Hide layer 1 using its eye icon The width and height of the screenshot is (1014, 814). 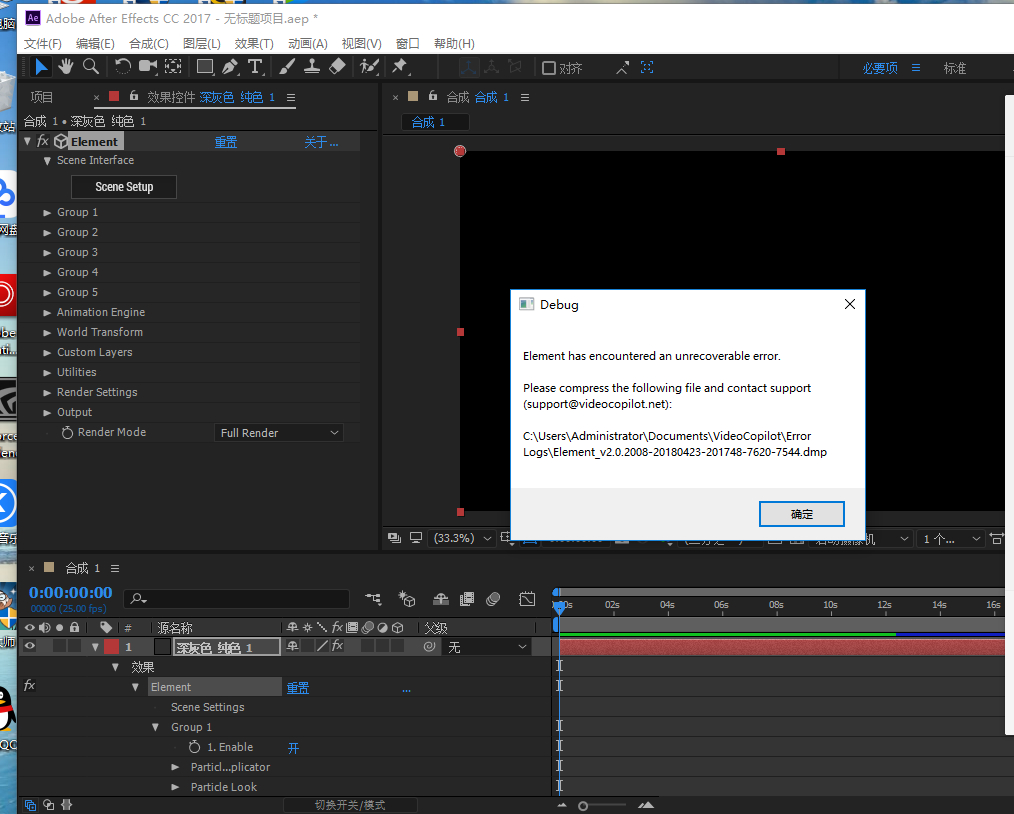tap(29, 647)
